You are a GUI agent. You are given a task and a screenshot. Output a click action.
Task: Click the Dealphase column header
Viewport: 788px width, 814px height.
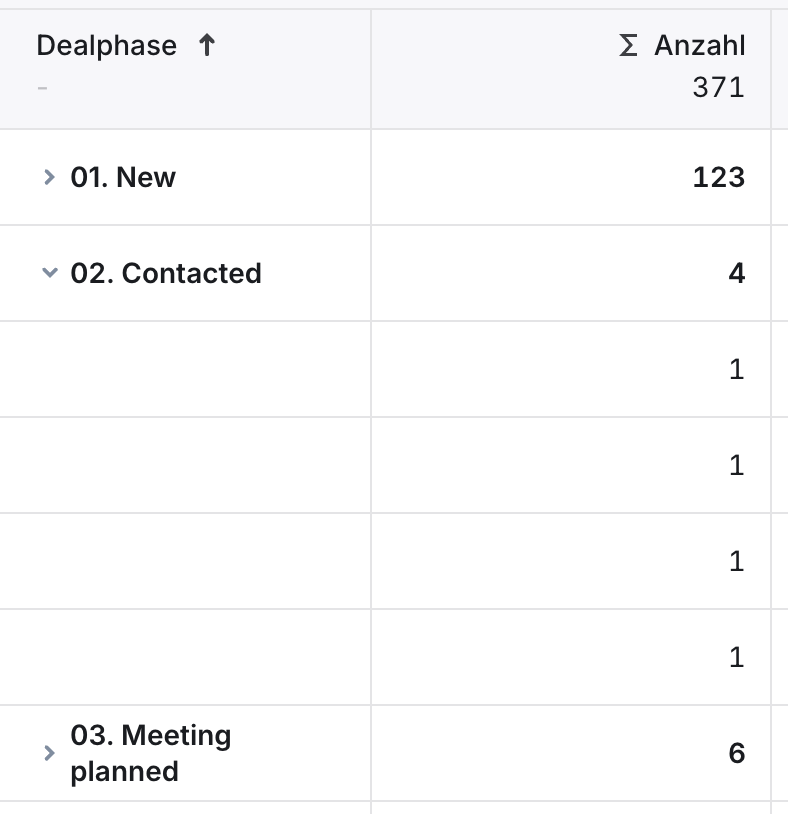click(x=107, y=45)
